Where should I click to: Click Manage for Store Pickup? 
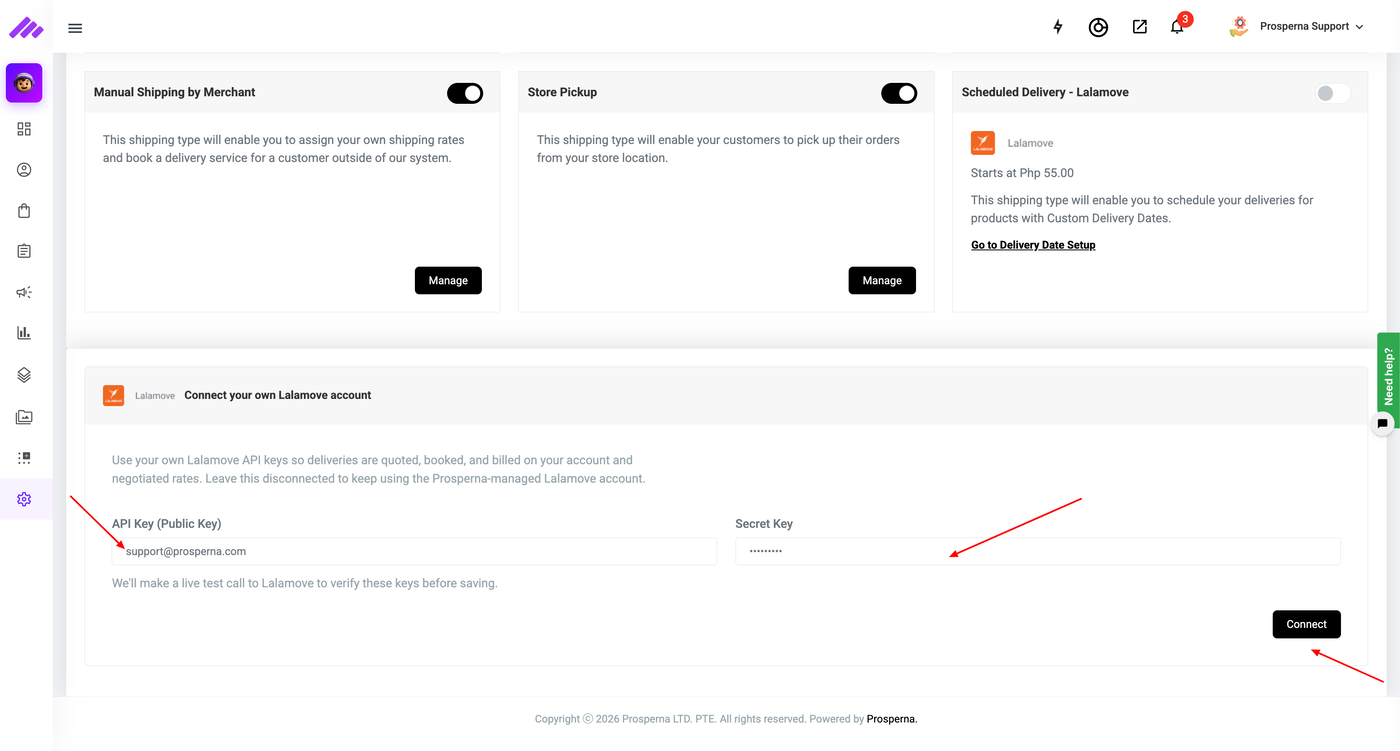[x=882, y=281]
